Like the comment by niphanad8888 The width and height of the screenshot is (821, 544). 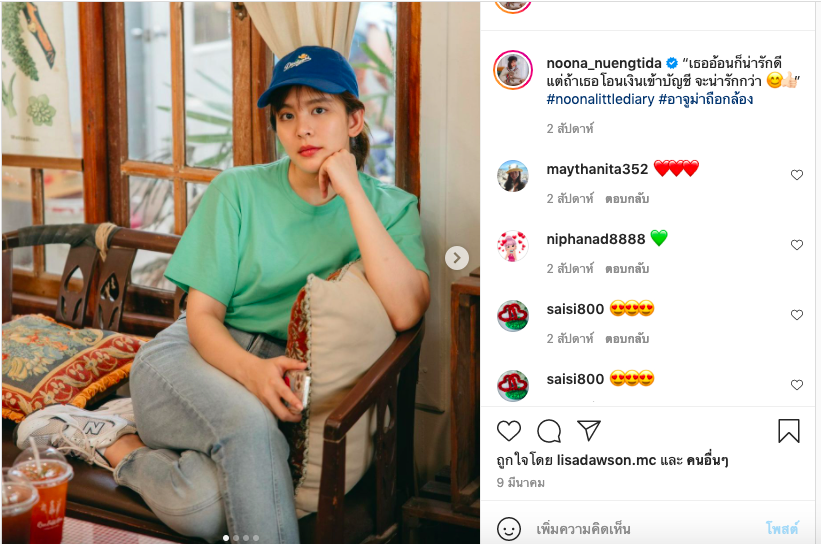(x=797, y=245)
